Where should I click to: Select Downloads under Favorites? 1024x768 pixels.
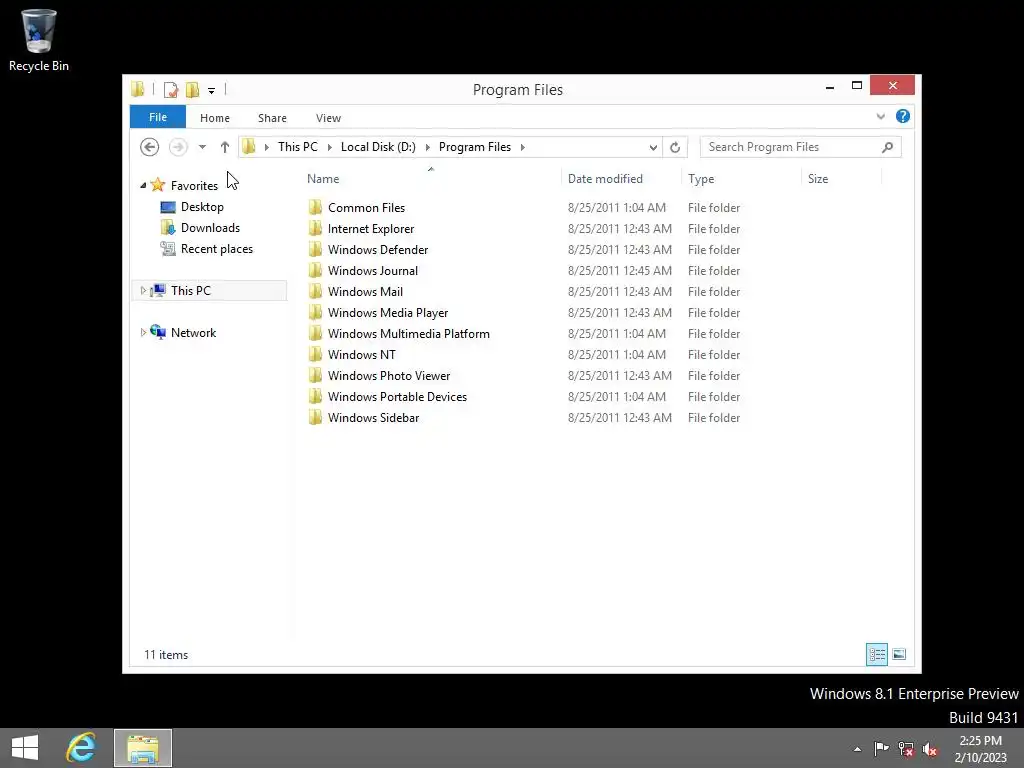(x=210, y=228)
